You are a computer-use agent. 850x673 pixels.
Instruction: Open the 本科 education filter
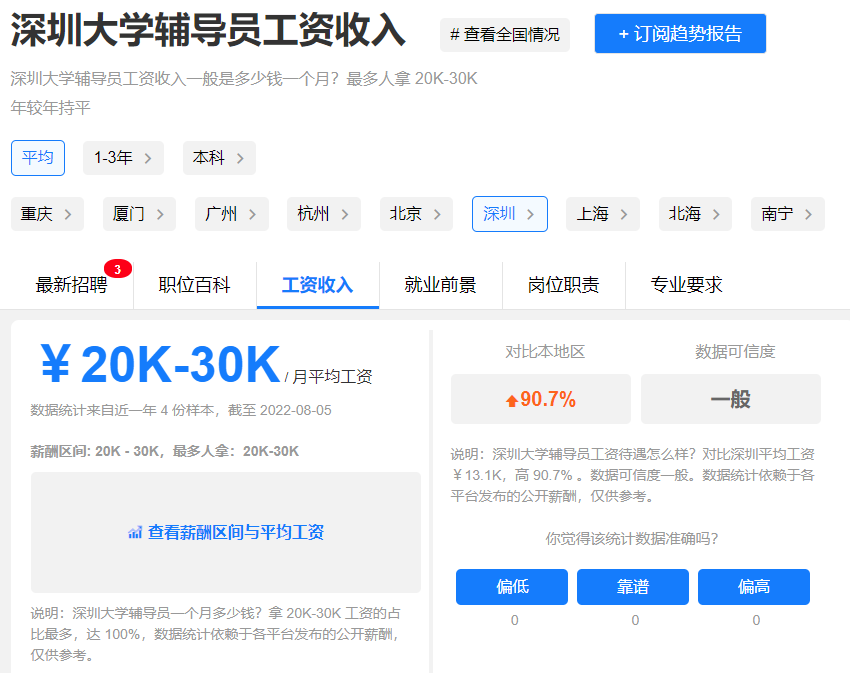click(219, 158)
